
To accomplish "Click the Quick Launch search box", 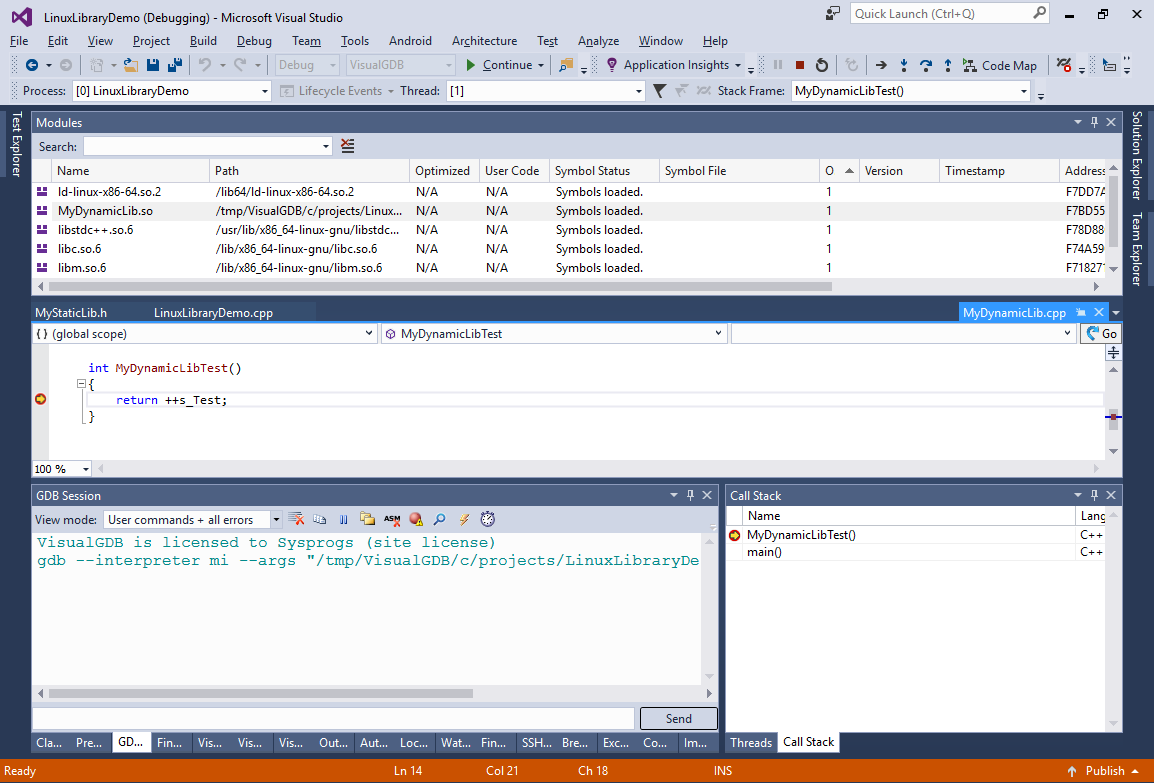I will tap(949, 13).
